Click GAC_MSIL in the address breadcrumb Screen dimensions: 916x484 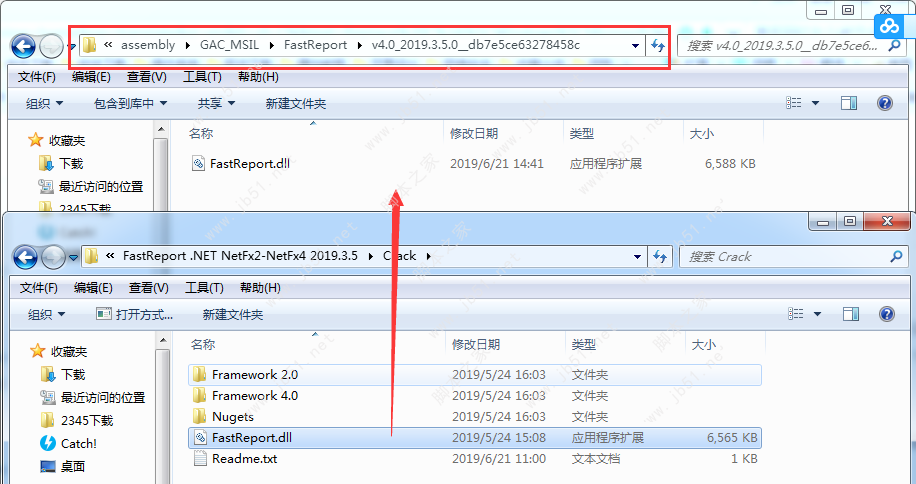tap(230, 45)
